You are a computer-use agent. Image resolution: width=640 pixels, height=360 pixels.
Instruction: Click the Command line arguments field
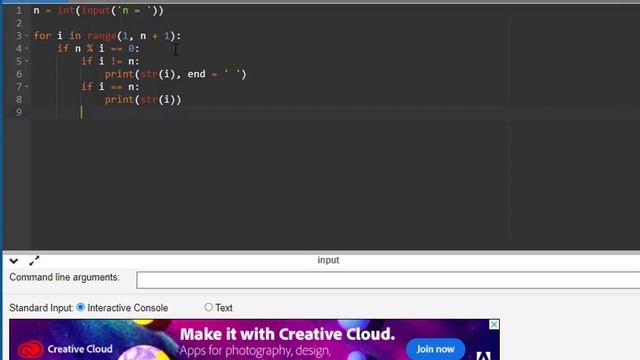388,280
